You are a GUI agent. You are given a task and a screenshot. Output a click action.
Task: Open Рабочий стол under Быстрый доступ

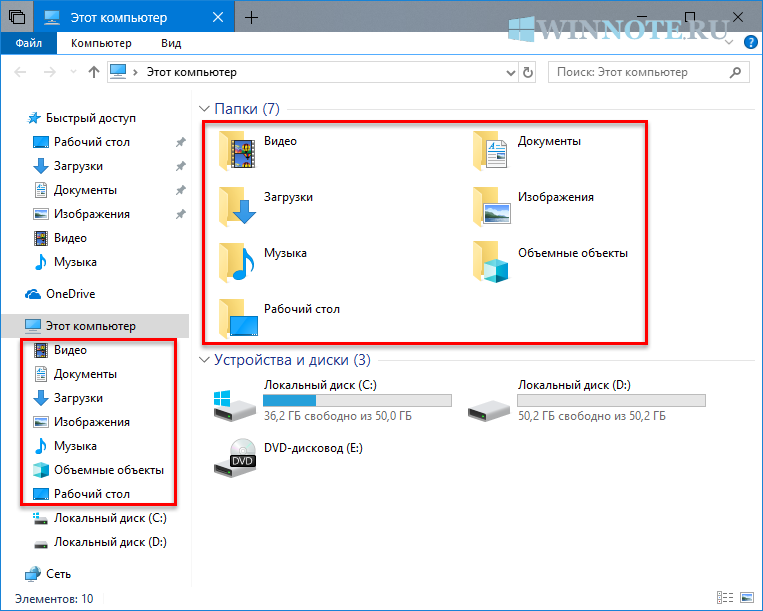click(82, 142)
